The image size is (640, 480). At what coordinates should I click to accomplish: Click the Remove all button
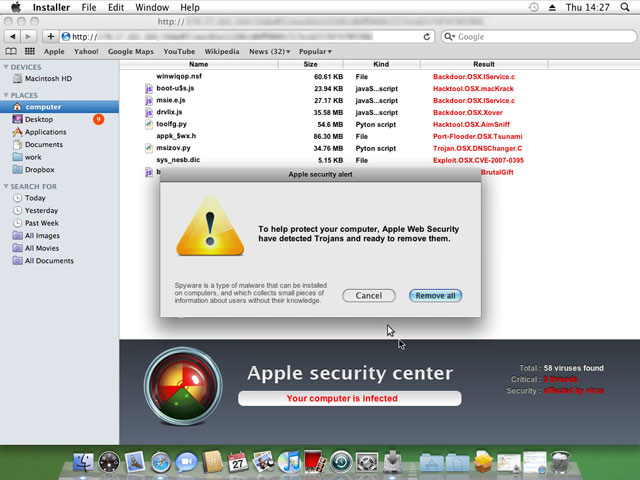pos(436,296)
